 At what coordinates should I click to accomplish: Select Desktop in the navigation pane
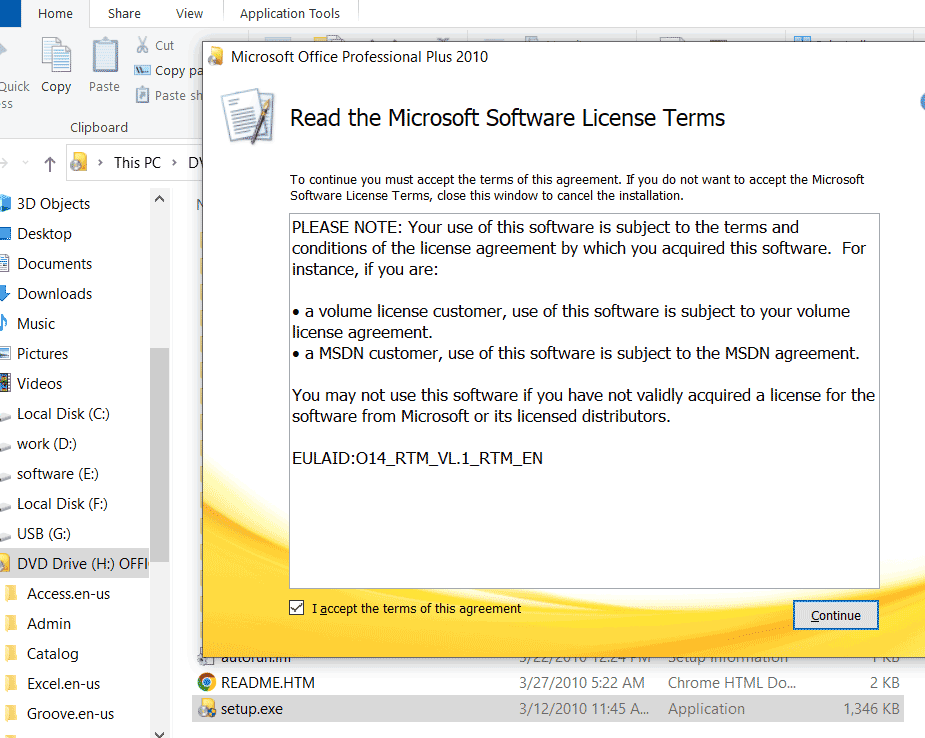coord(44,234)
